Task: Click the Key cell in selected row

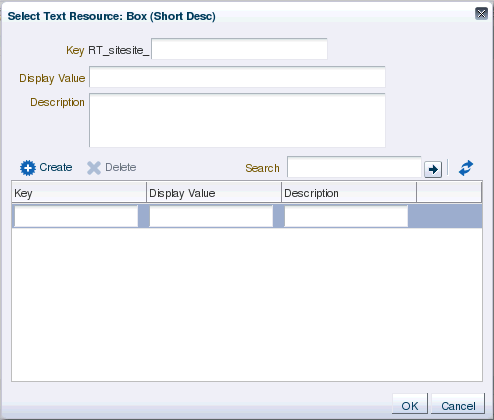Action: (76, 216)
